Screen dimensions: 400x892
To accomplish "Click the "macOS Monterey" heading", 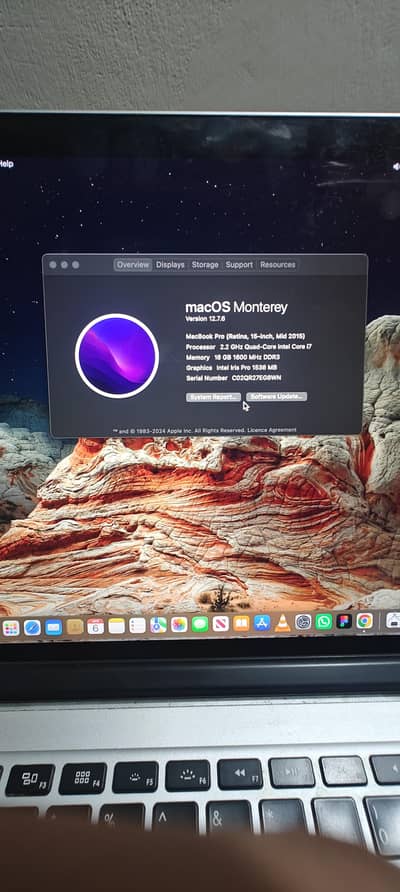I will click(237, 308).
